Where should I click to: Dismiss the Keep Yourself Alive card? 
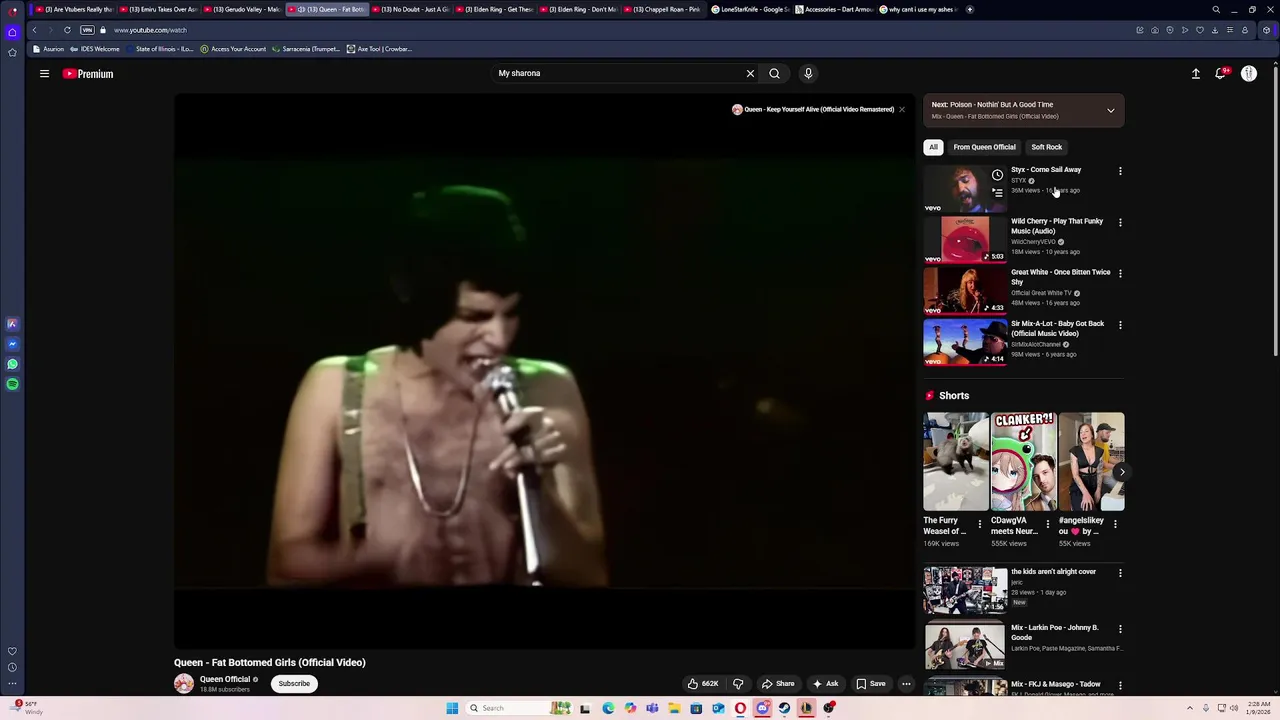pos(901,109)
